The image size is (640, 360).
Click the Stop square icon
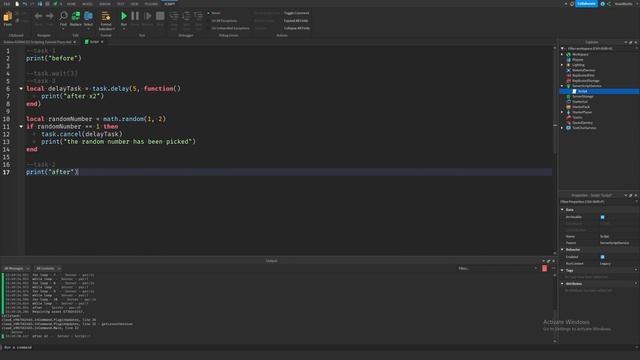[x=160, y=16]
